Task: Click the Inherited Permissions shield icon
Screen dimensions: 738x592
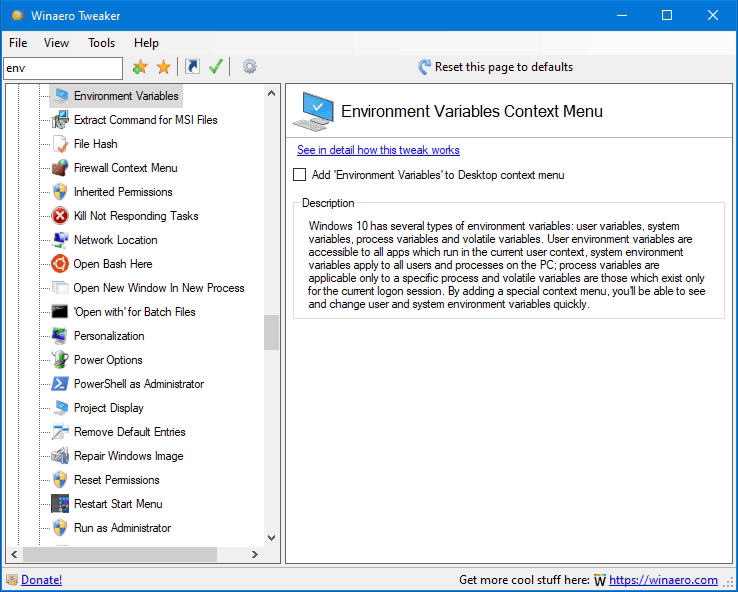Action: pos(60,192)
